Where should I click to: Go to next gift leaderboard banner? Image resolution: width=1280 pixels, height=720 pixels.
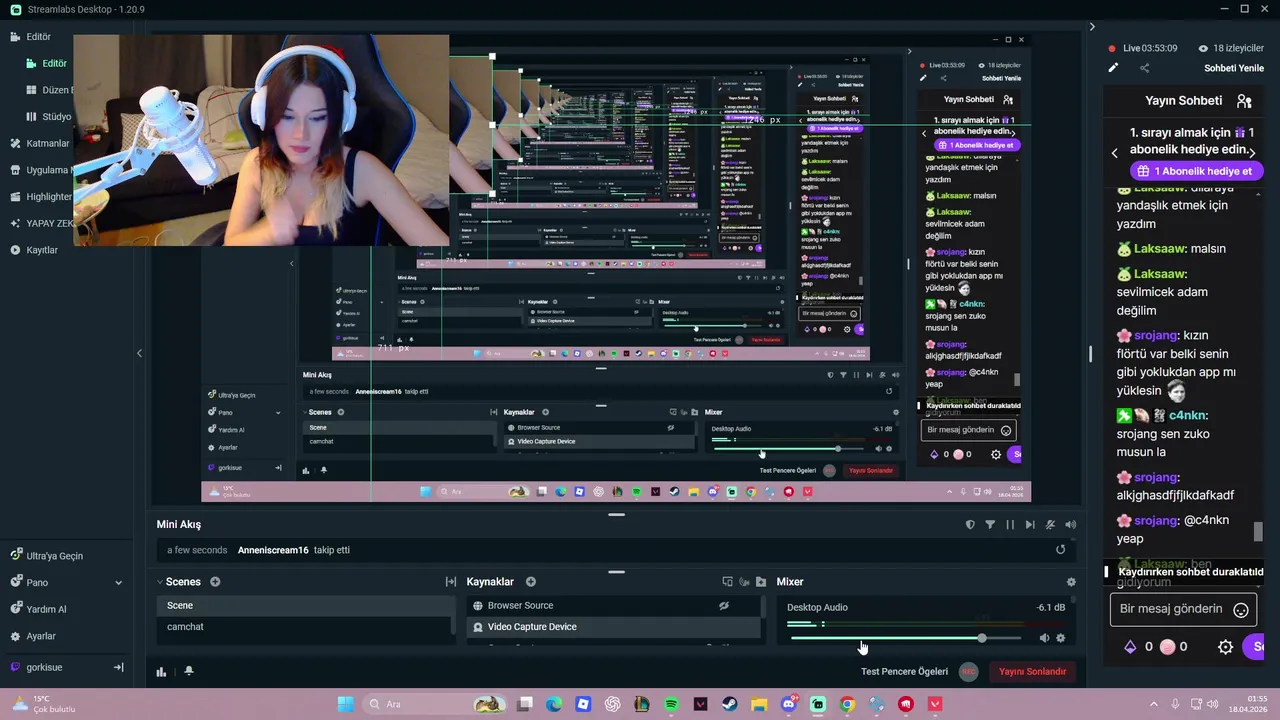click(1252, 153)
